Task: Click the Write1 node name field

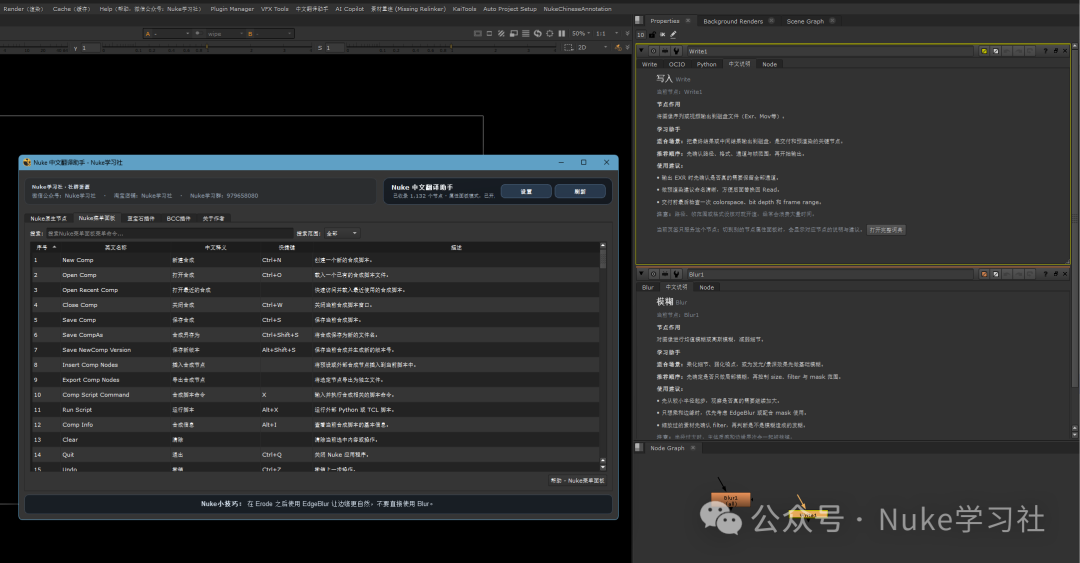Action: coord(830,51)
